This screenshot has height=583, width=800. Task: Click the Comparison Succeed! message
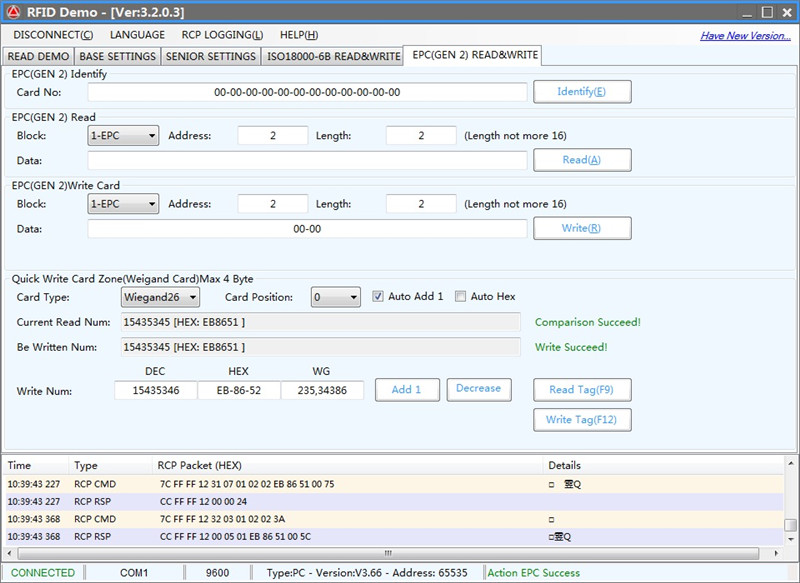click(x=588, y=322)
